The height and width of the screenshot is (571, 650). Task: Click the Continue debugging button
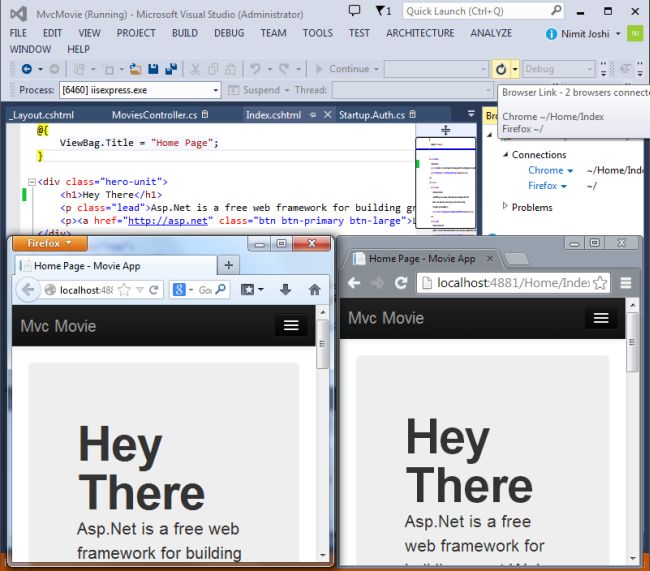(347, 69)
